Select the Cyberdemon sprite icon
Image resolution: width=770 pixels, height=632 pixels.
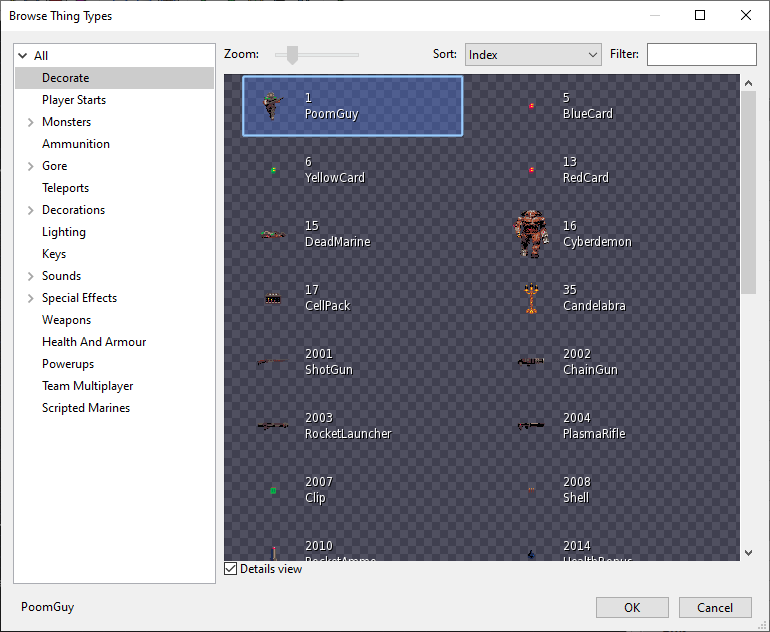click(x=531, y=234)
